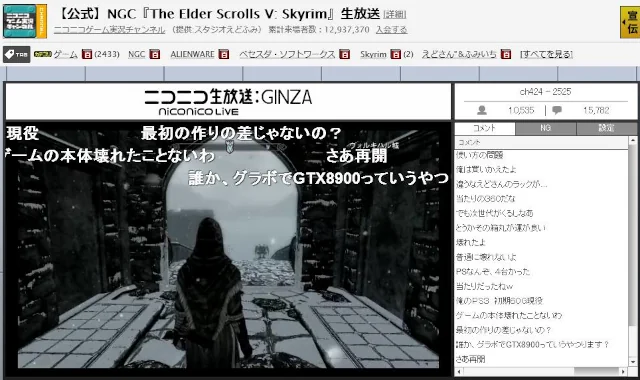The height and width of the screenshot is (380, 640).
Task: Open the NGC tag link
Action: point(136,54)
